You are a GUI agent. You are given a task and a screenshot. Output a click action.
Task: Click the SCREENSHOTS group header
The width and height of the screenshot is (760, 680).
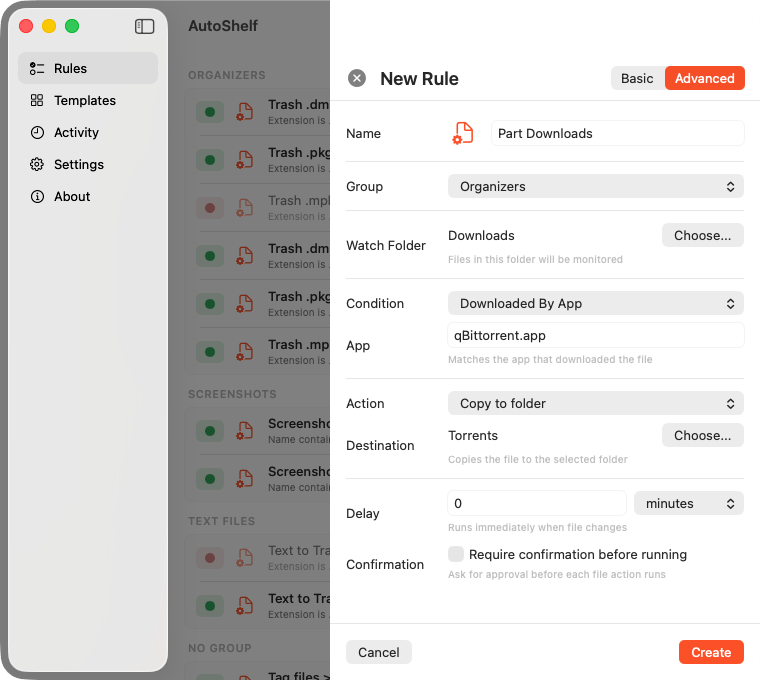click(232, 394)
